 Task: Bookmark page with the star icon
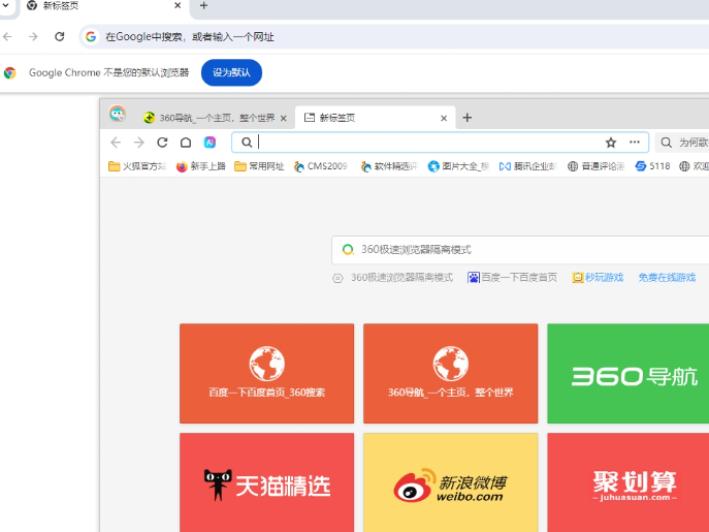click(x=610, y=143)
